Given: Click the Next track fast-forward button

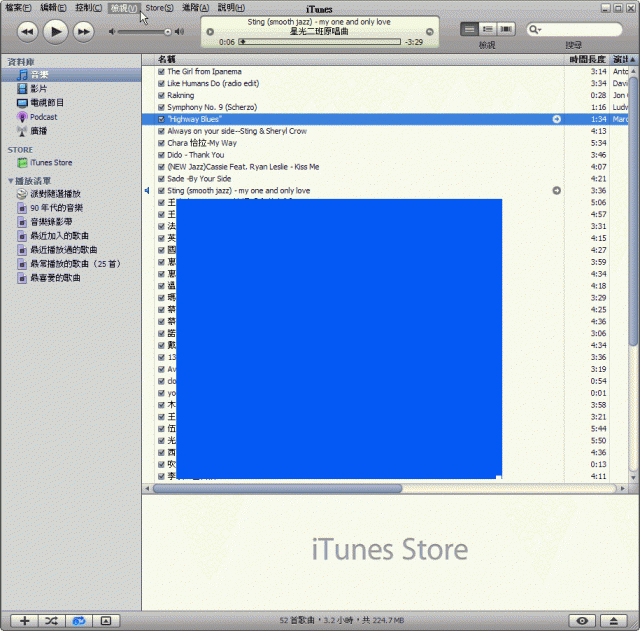Looking at the screenshot, I should (84, 32).
